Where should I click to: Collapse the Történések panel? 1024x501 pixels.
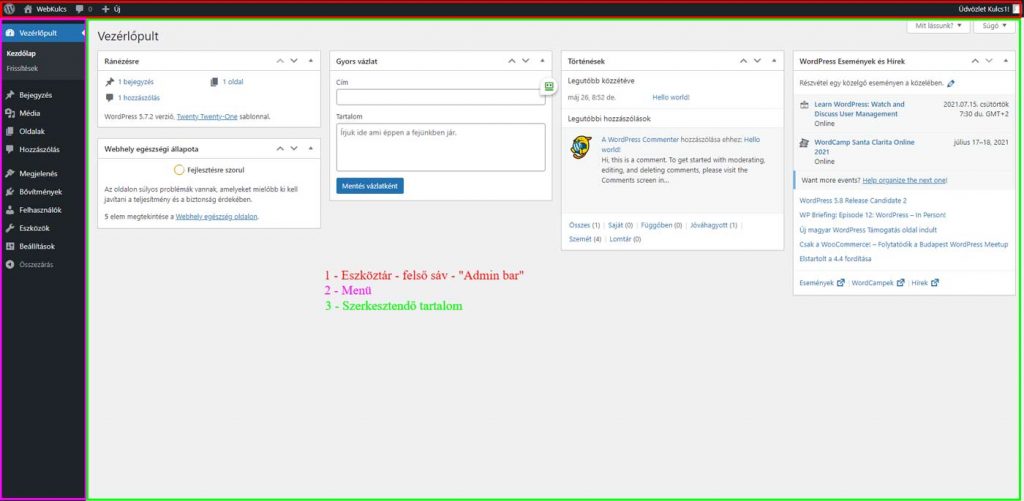[x=774, y=61]
